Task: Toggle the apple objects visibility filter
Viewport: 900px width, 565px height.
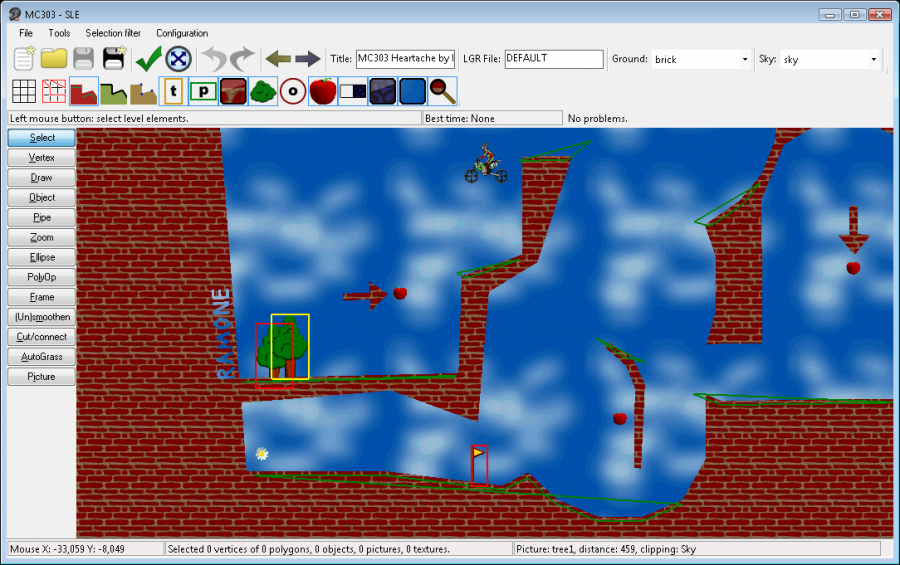Action: [322, 91]
